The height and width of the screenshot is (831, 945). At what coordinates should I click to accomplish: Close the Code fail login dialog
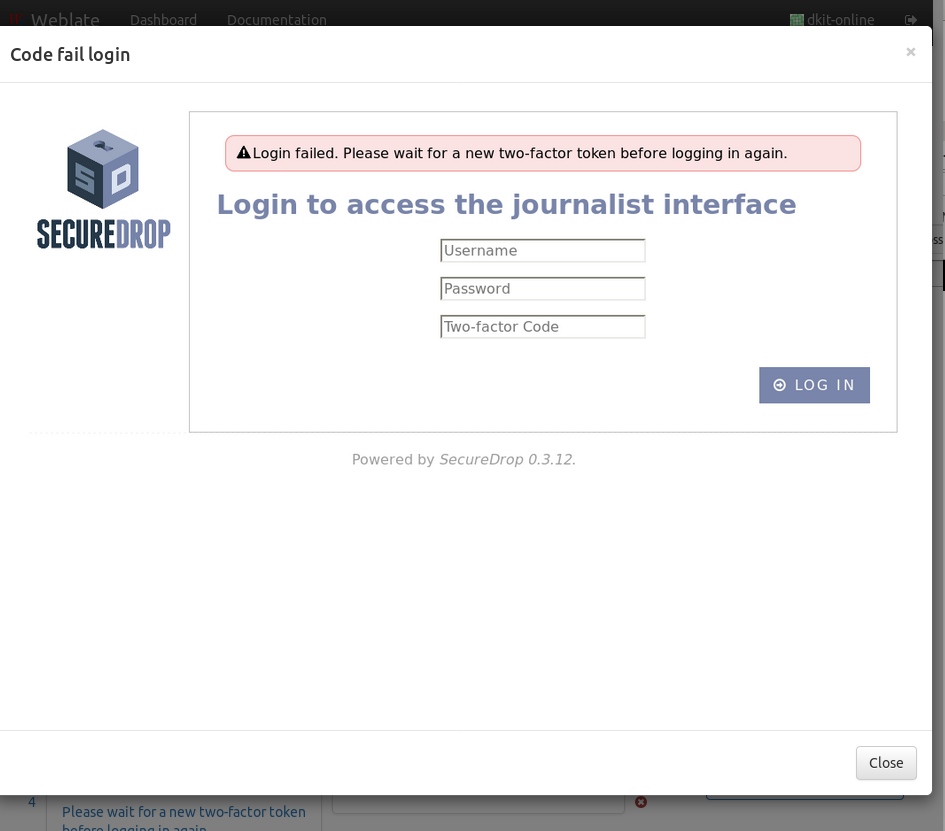pos(886,762)
